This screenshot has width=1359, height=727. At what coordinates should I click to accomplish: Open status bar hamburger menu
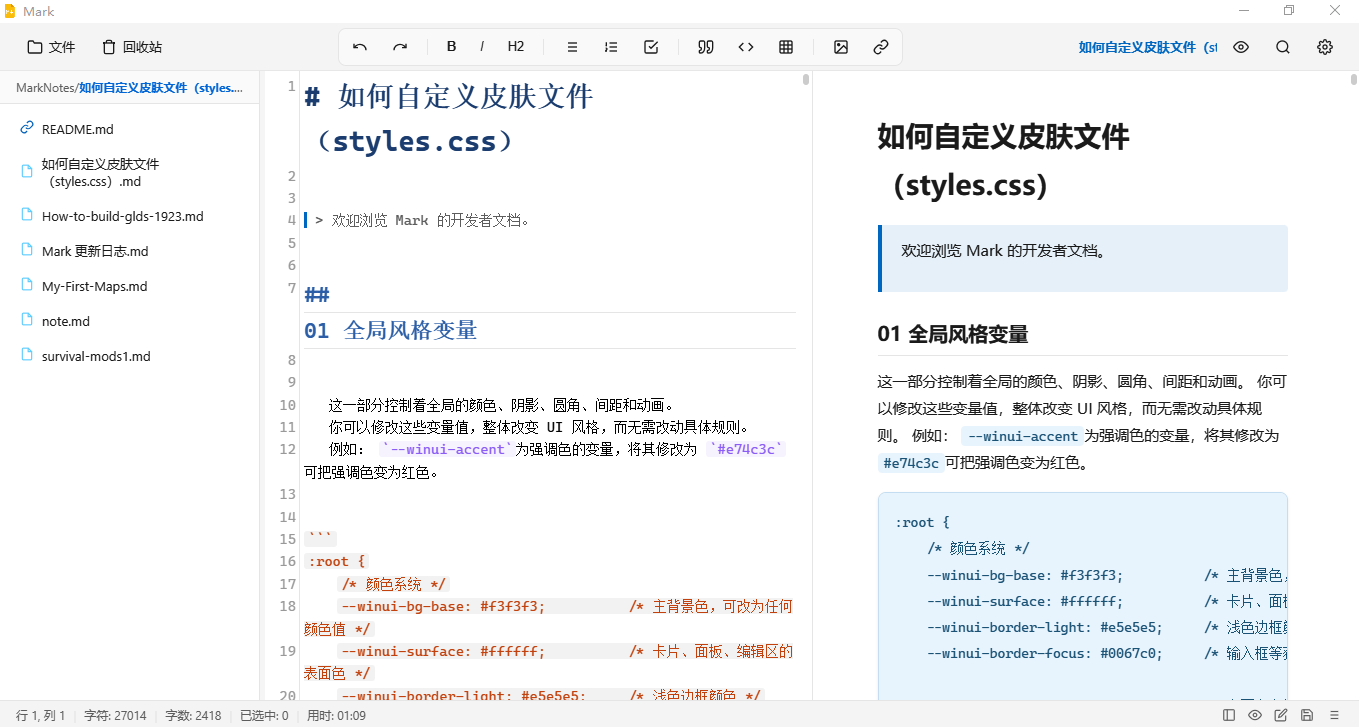point(1333,715)
